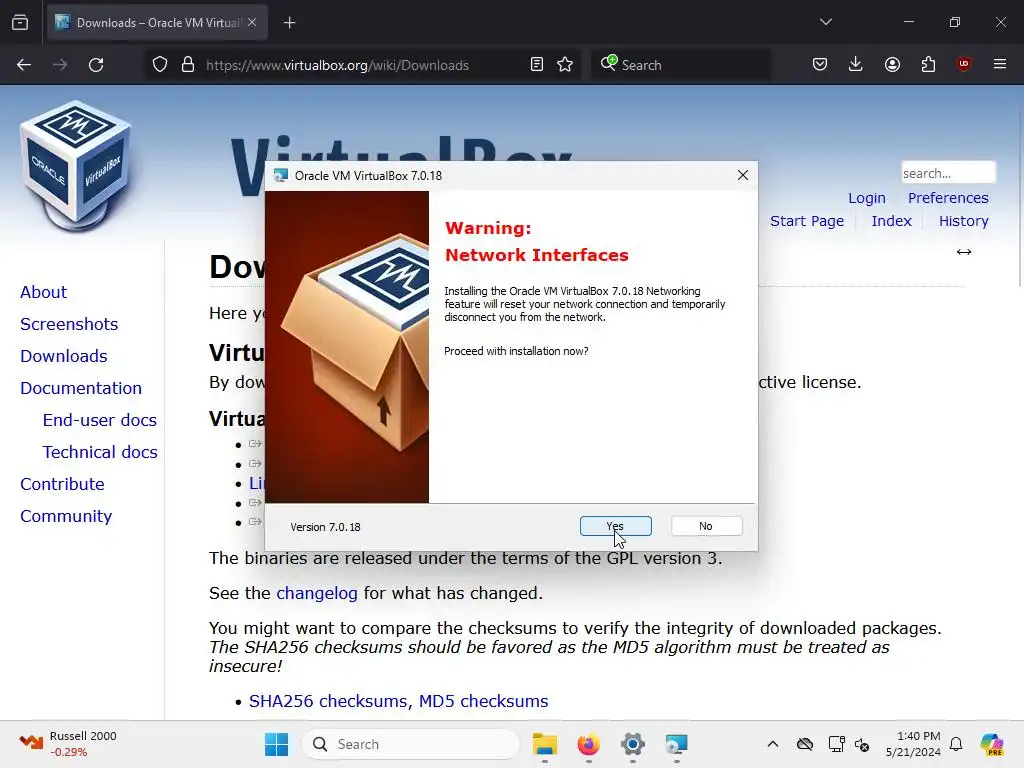Screen dimensions: 1024x768
Task: Open the extensions puzzle icon
Action: pos(928,65)
